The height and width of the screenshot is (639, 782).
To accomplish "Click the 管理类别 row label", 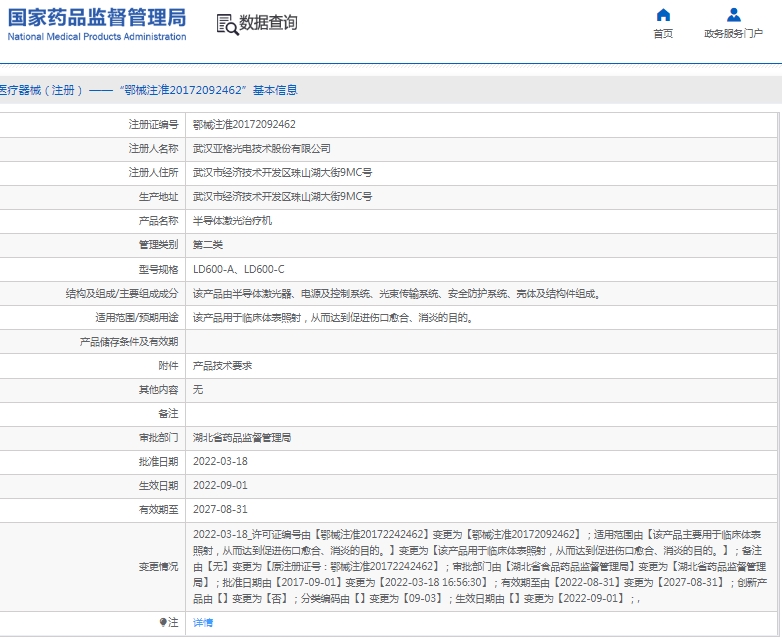I will click(x=159, y=244).
